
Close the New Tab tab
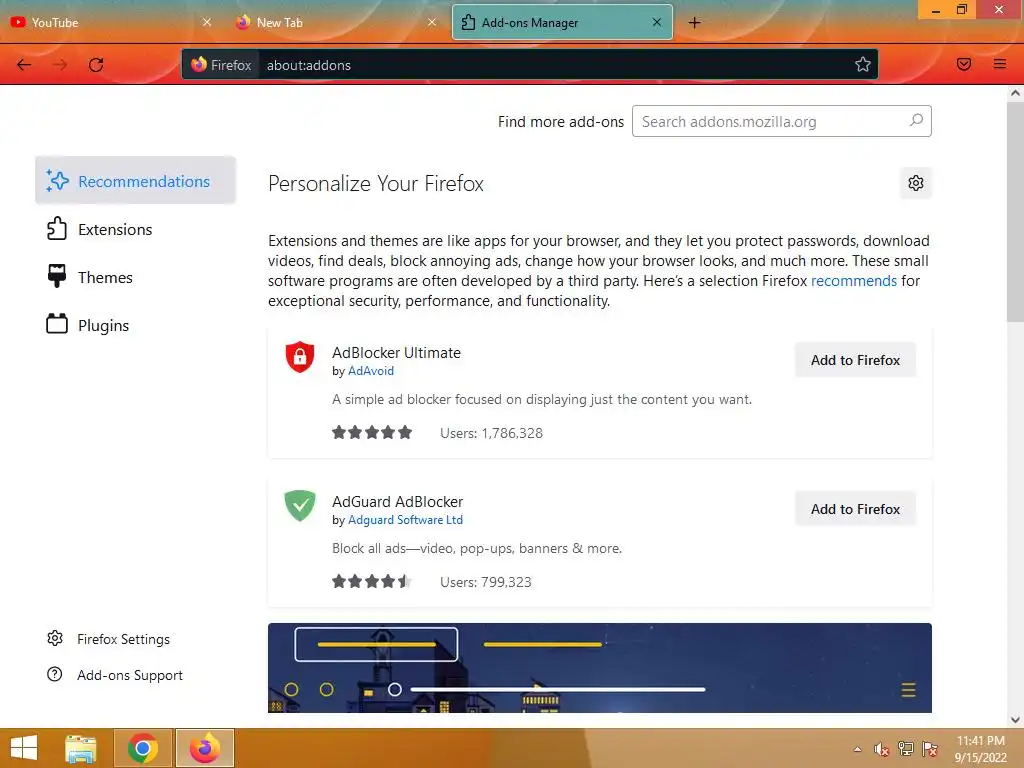coord(432,22)
